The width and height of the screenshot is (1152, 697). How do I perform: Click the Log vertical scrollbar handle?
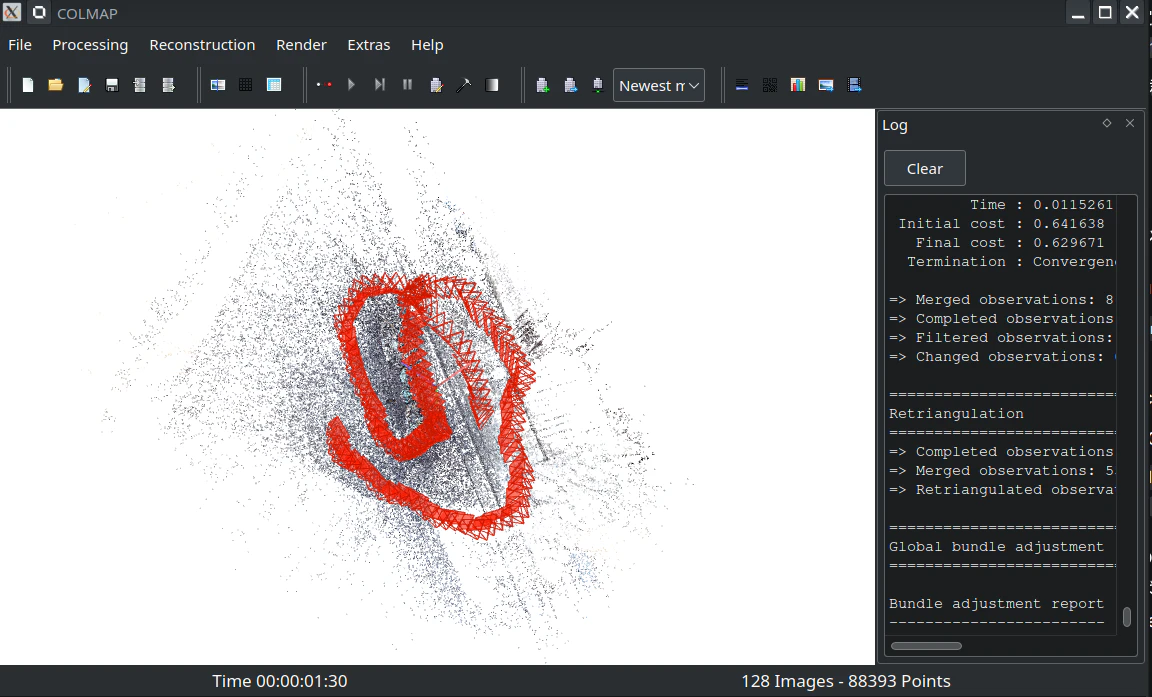click(x=1126, y=616)
